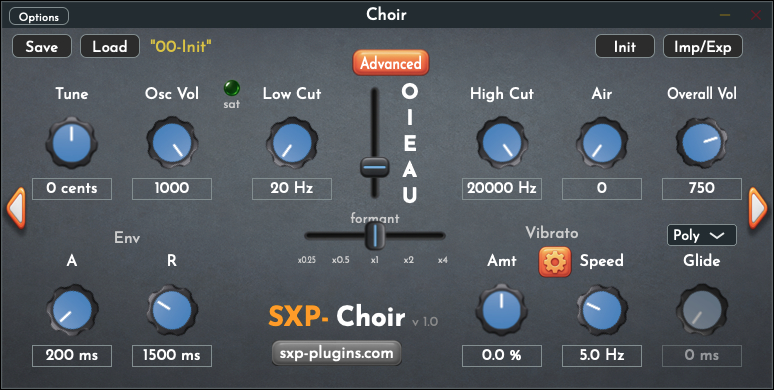
Task: Click the envelope R release knob
Action: [172, 311]
